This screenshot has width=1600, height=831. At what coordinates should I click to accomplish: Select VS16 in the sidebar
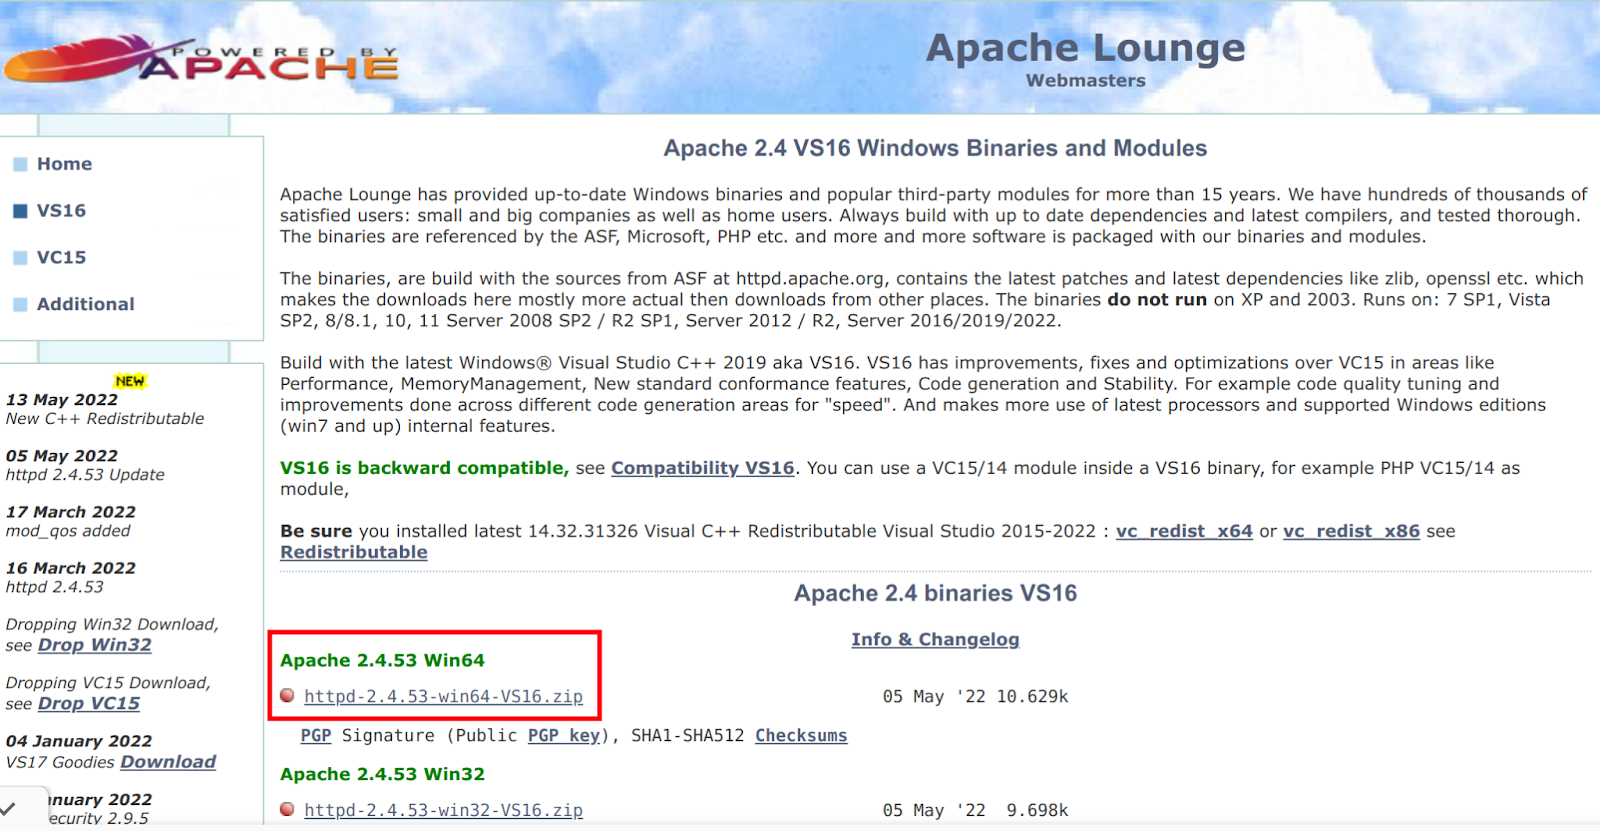[61, 211]
